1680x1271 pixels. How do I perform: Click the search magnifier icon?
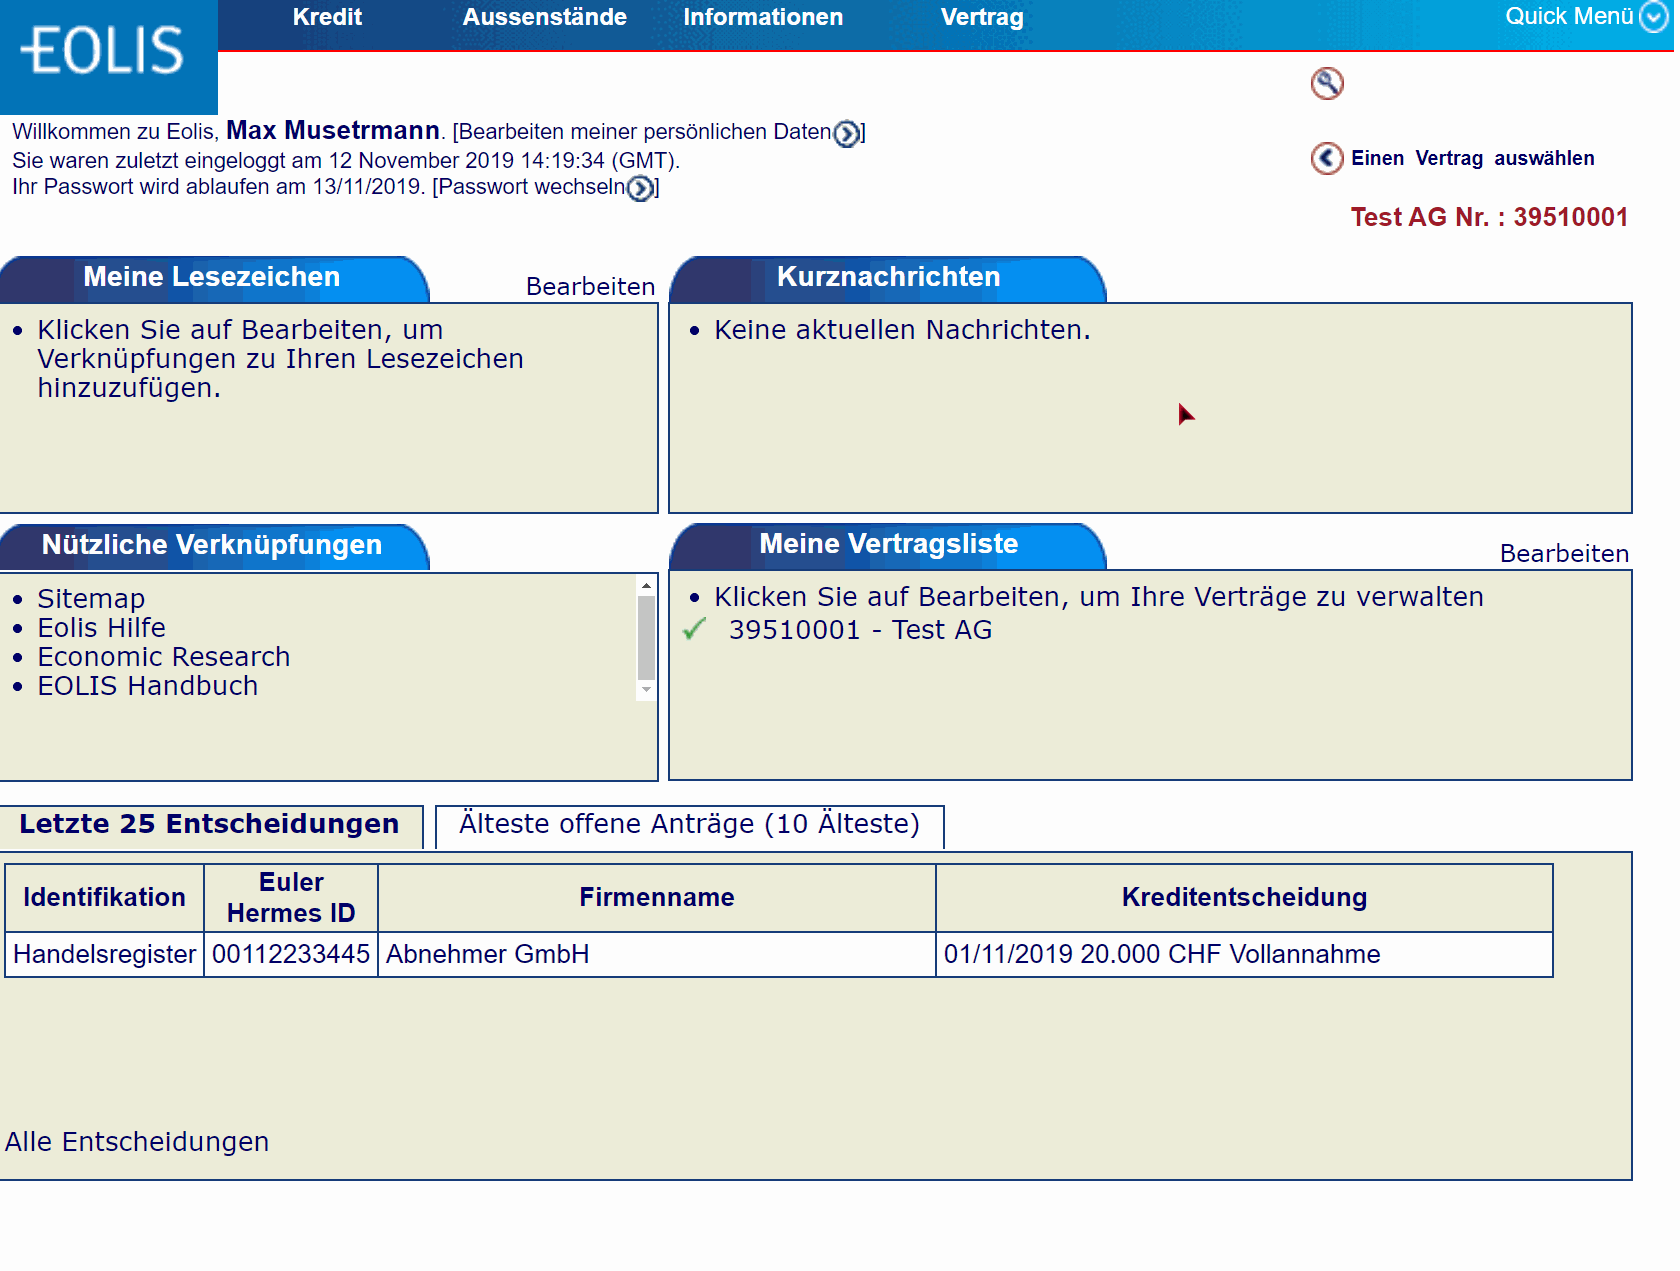[1327, 83]
